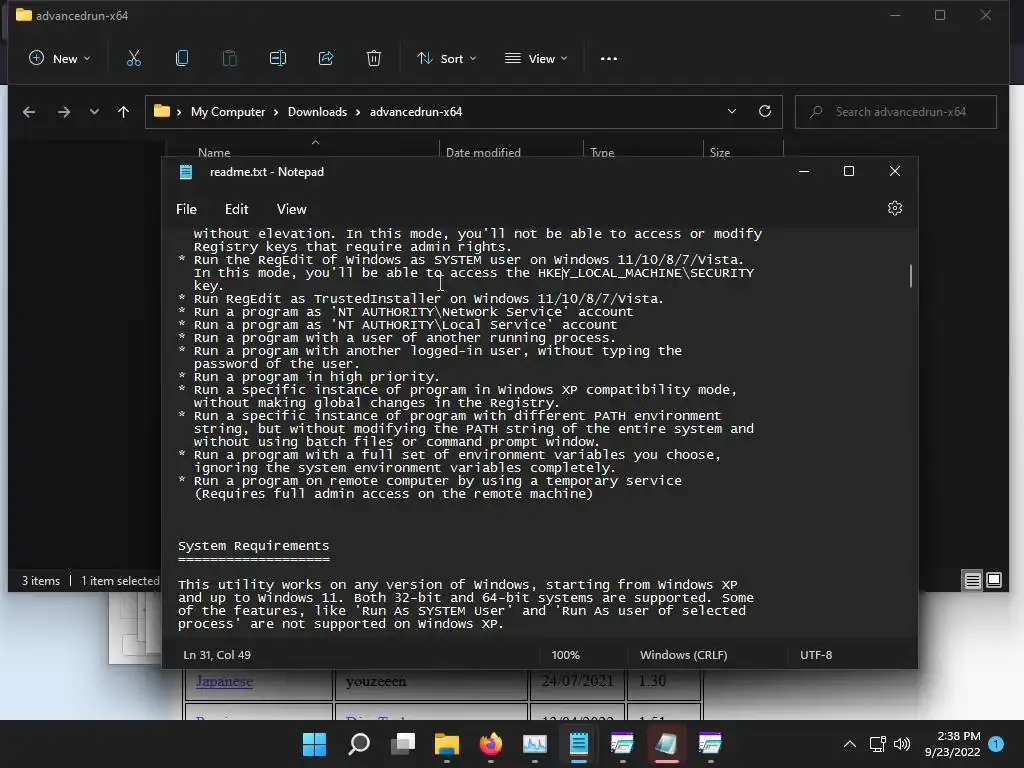Open the taskbar clock and date
The width and height of the screenshot is (1024, 768).
click(952, 744)
